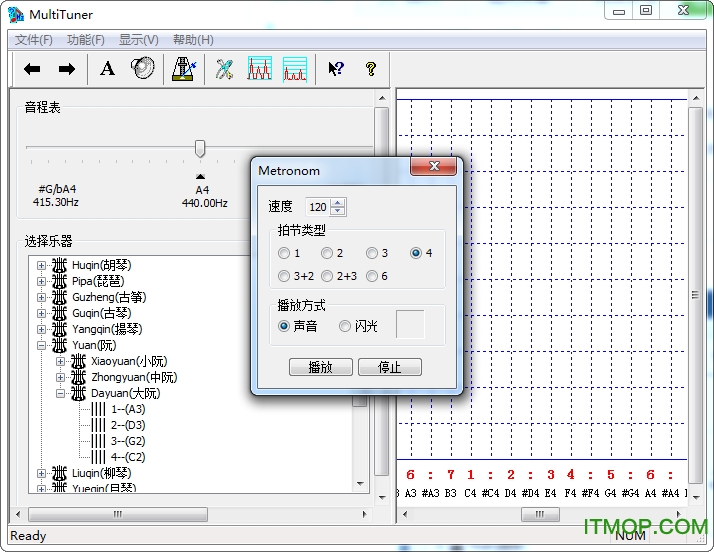Collapse the Dayuan(大阮) tree node
The width and height of the screenshot is (714, 552).
tap(60, 393)
